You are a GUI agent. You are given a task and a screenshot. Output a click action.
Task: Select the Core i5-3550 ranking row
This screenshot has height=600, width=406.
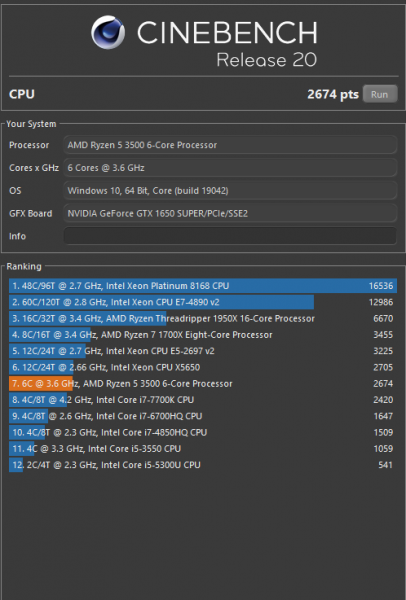click(203, 448)
